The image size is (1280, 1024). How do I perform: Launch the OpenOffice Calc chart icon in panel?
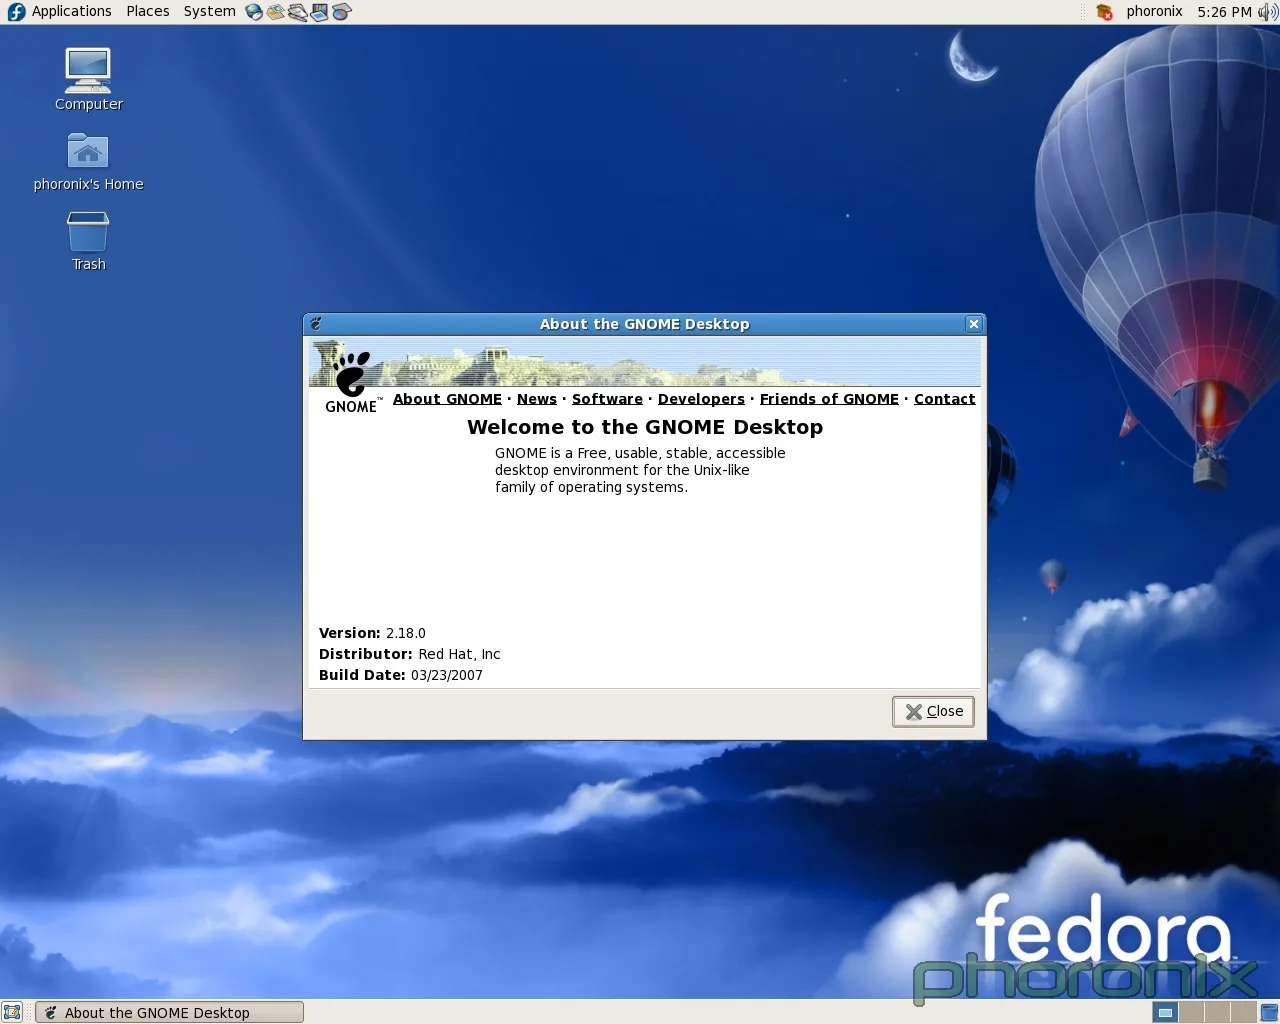(x=342, y=12)
